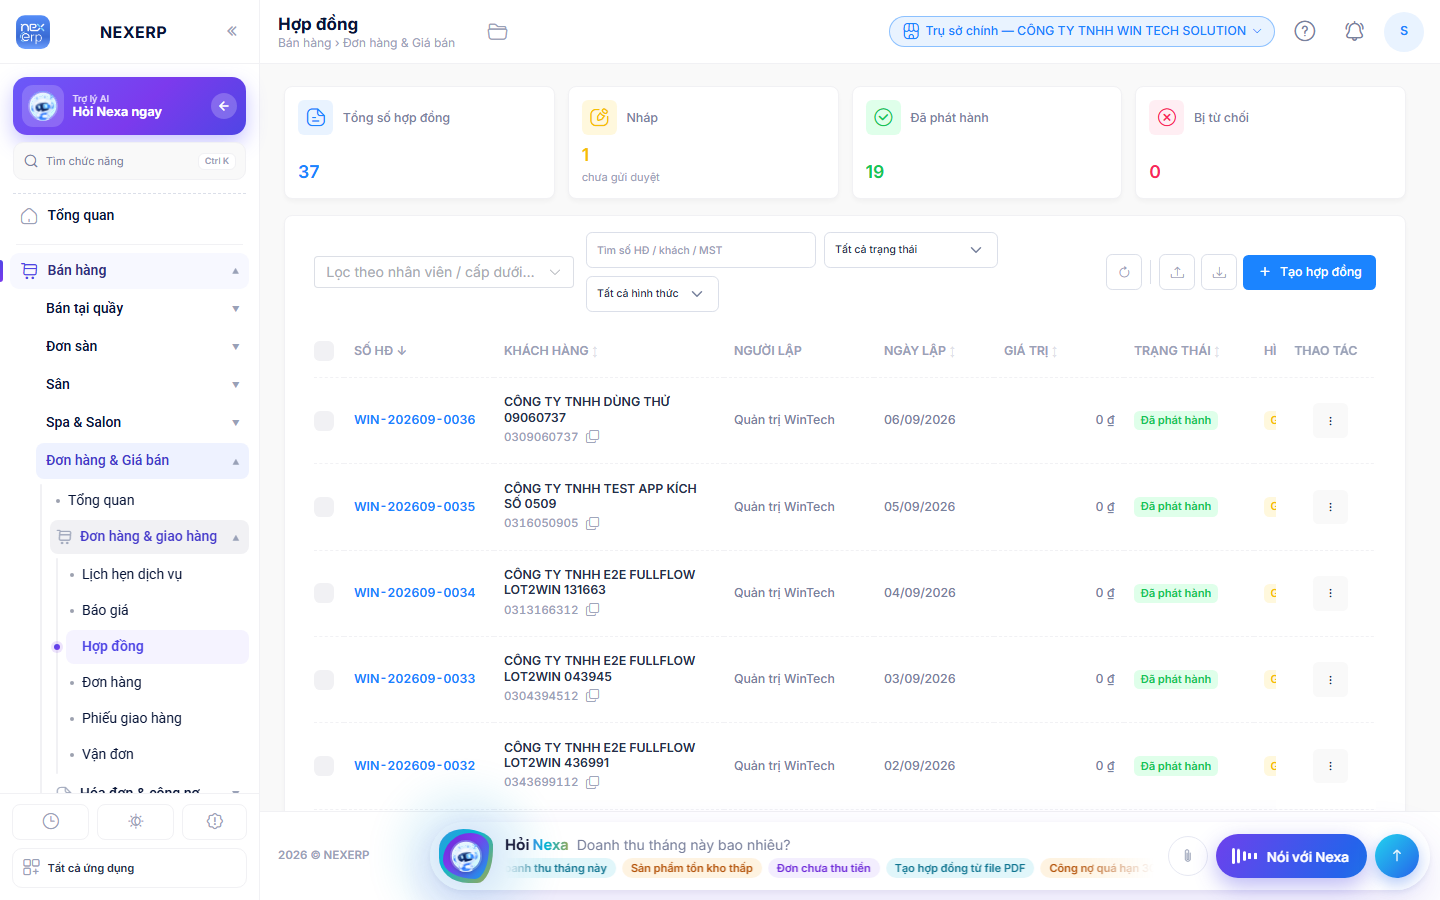Viewport: 1440px width, 900px height.
Task: Copy tax code 0313166312
Action: 593,610
